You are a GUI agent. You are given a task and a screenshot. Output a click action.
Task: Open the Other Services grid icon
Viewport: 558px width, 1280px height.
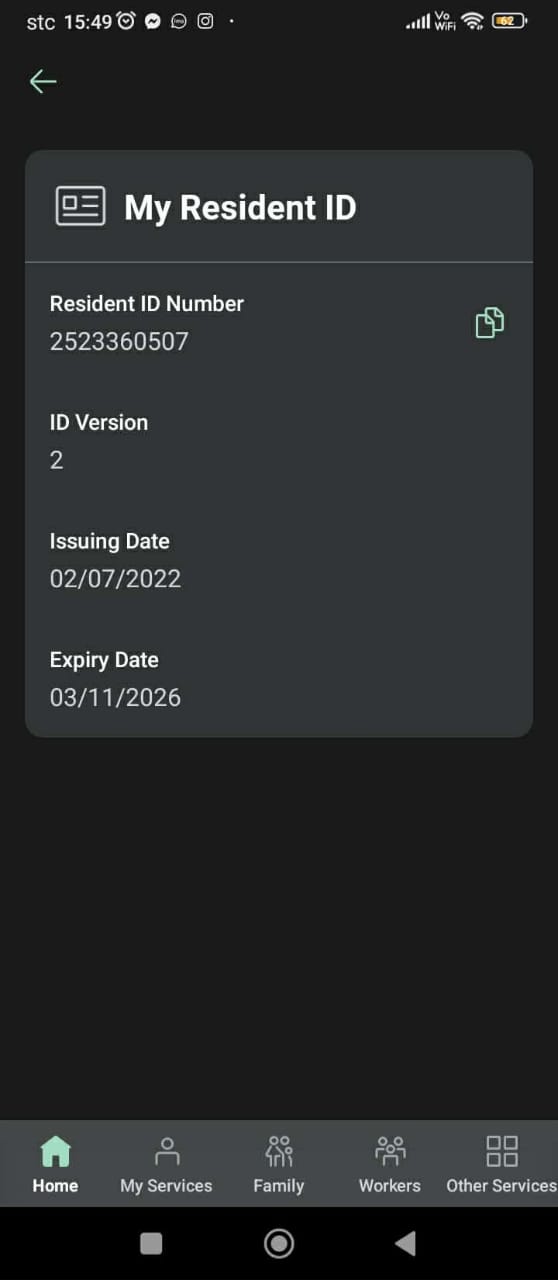click(502, 1151)
